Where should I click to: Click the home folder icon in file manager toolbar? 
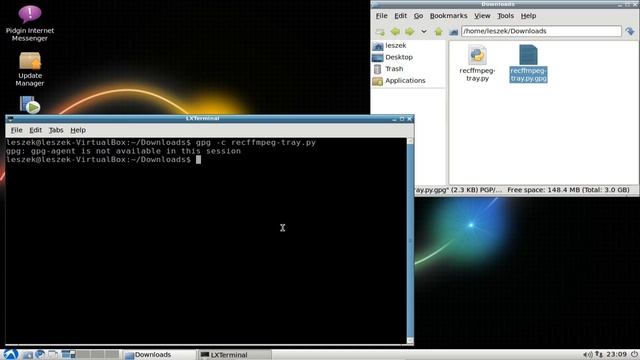coord(453,31)
